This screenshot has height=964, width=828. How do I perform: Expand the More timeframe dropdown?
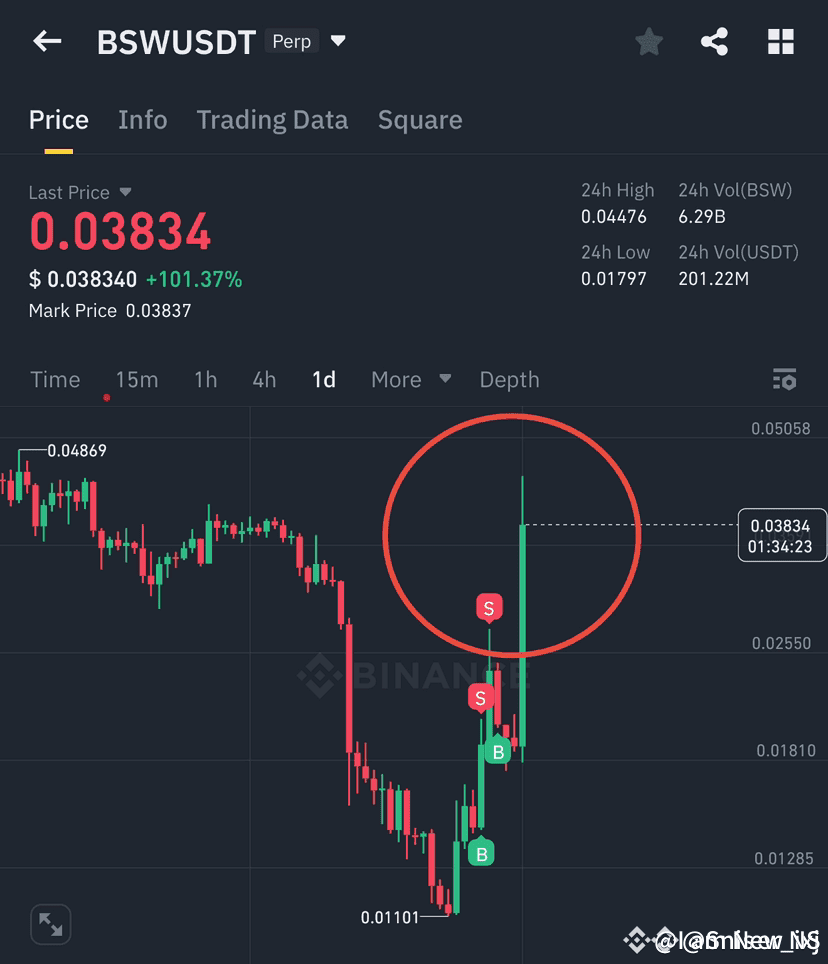[x=410, y=380]
